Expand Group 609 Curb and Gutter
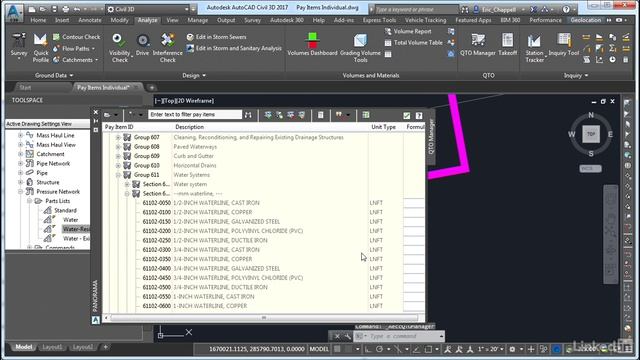This screenshot has height=360, width=640. pos(118,156)
